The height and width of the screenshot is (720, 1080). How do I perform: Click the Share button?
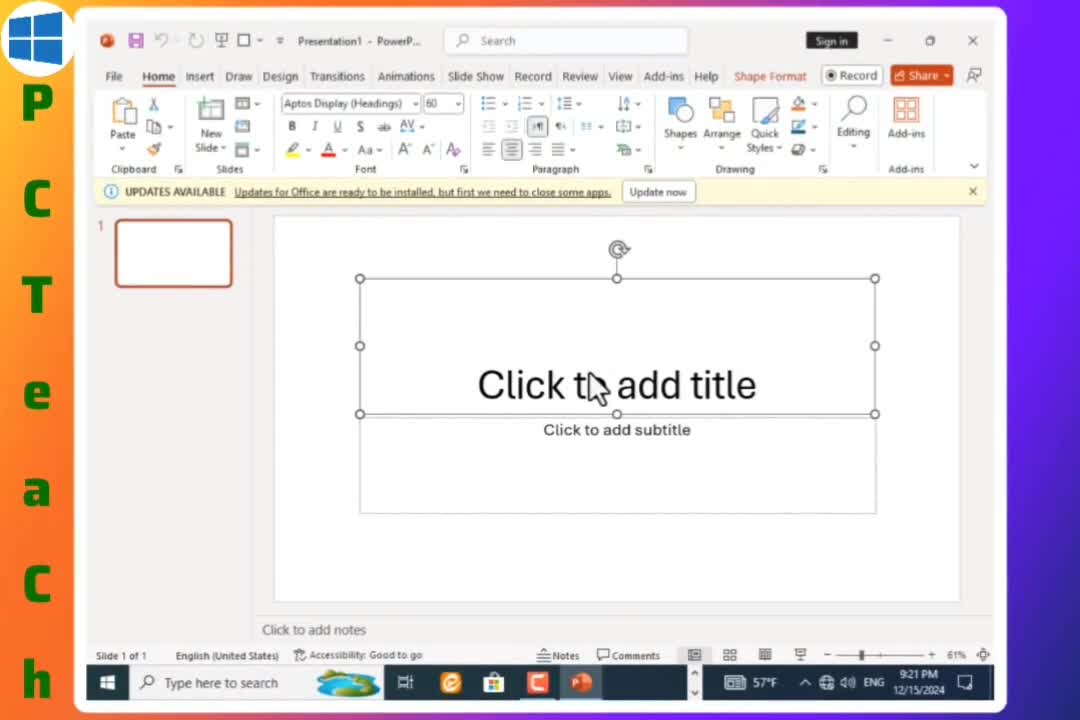click(922, 76)
